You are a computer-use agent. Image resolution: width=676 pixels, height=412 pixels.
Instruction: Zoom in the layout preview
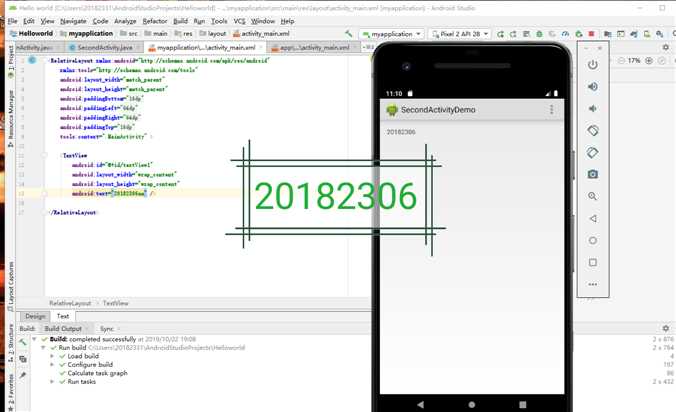coord(649,61)
